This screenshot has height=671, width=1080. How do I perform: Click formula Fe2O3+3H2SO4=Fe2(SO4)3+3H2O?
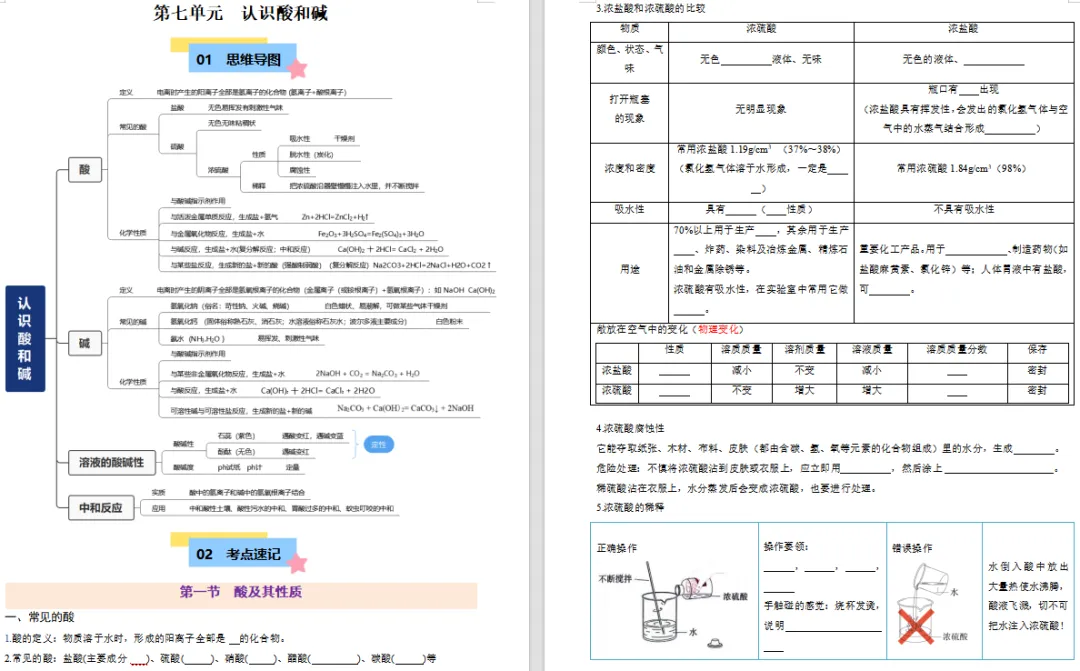click(x=371, y=234)
